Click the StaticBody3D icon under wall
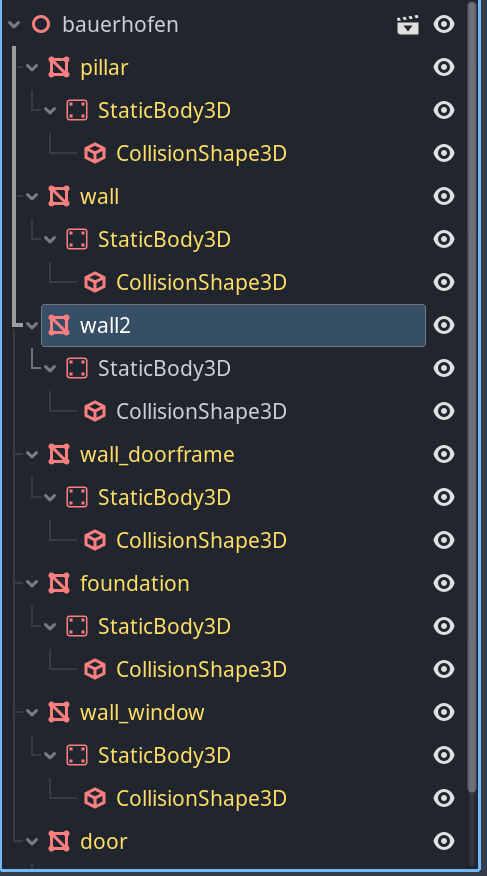The image size is (487, 876). pyautogui.click(x=77, y=240)
